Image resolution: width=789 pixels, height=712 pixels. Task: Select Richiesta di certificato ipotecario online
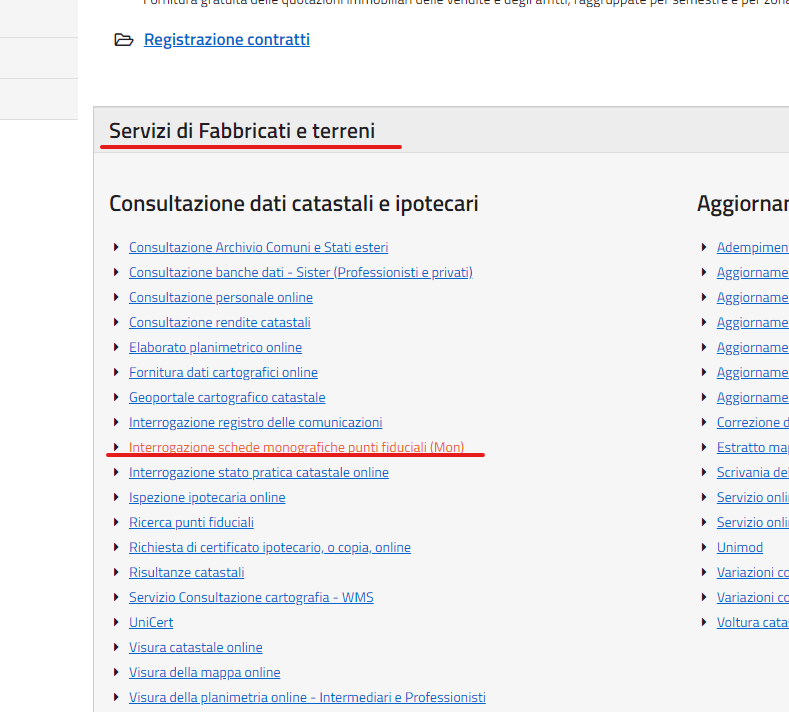tap(269, 547)
